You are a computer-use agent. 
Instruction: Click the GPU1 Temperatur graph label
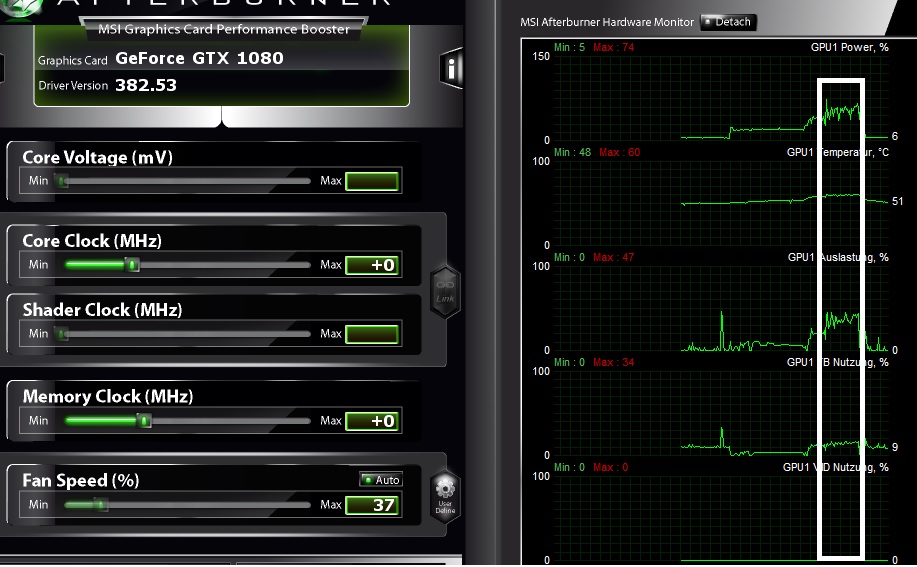(x=837, y=153)
